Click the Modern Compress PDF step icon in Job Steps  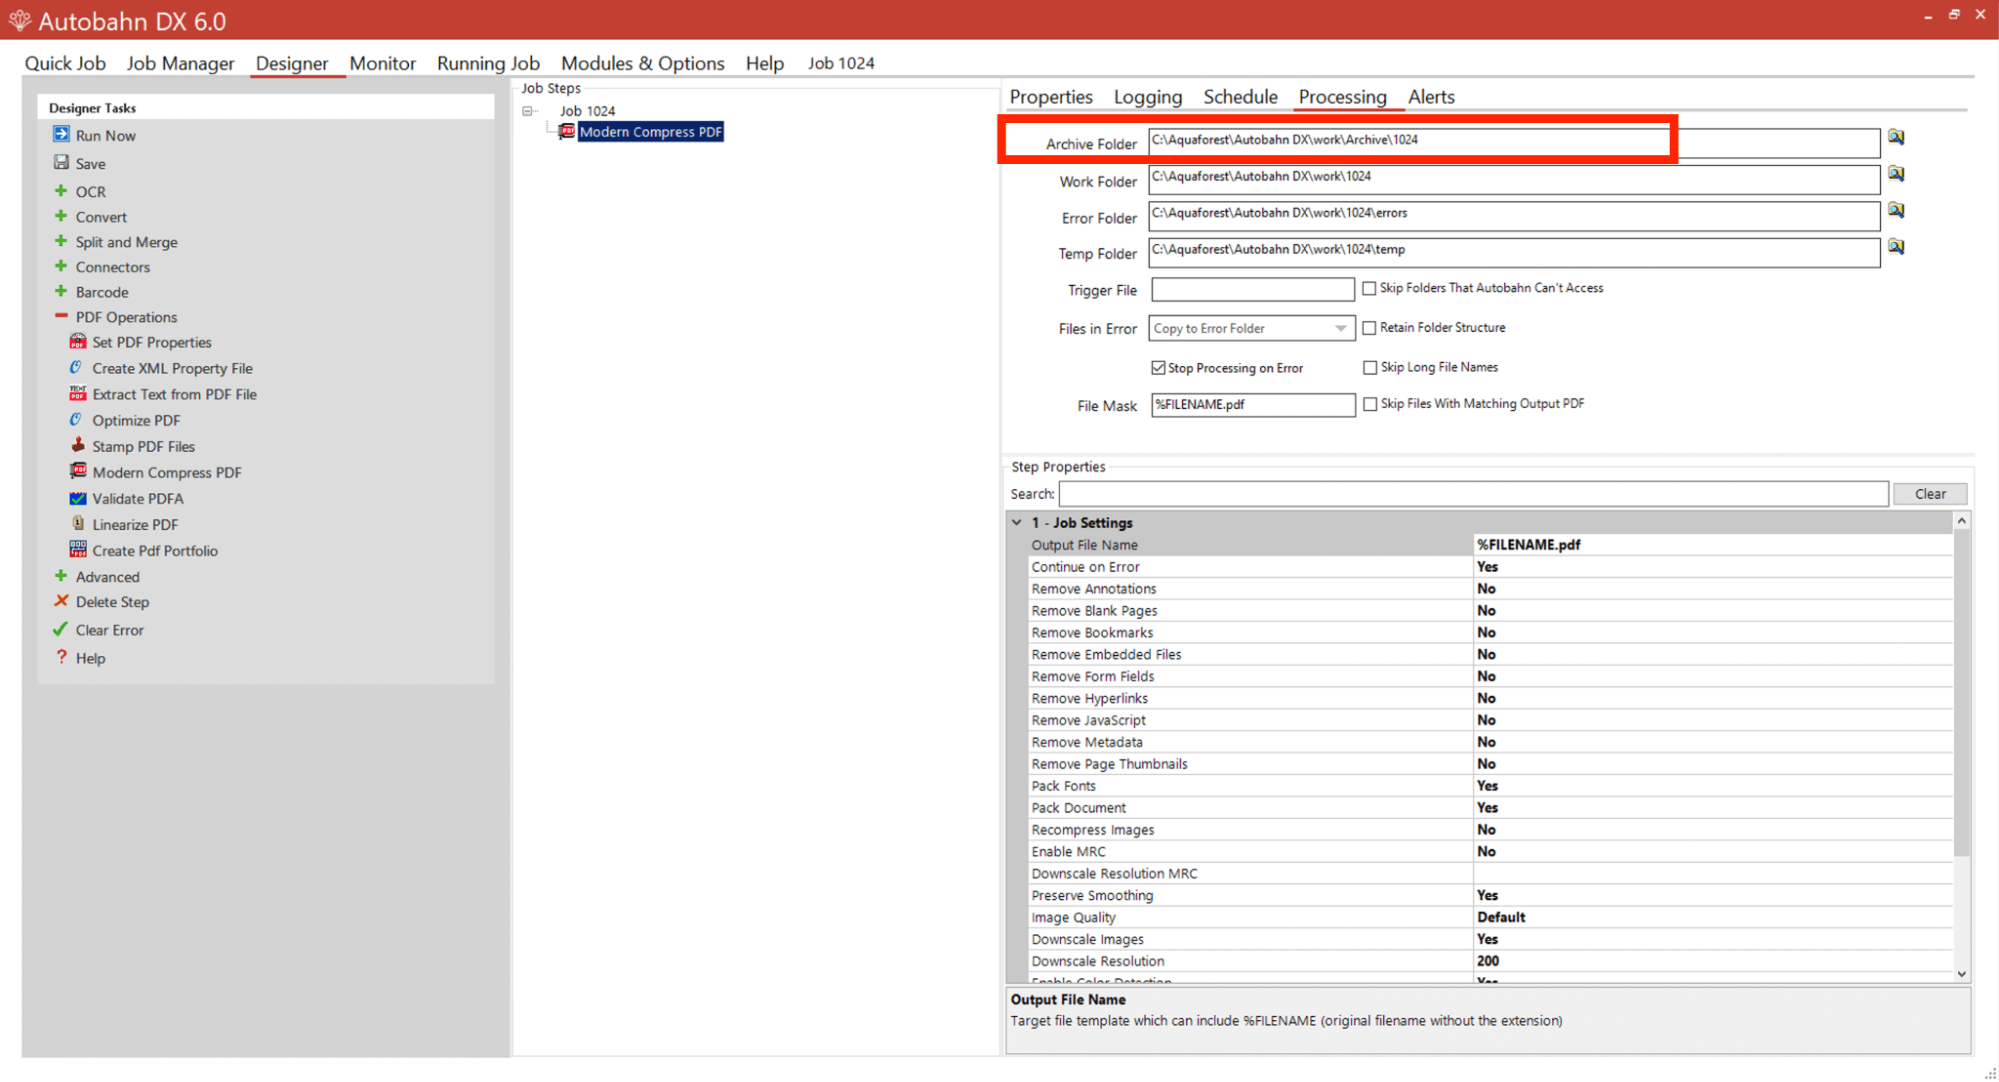[x=567, y=131]
